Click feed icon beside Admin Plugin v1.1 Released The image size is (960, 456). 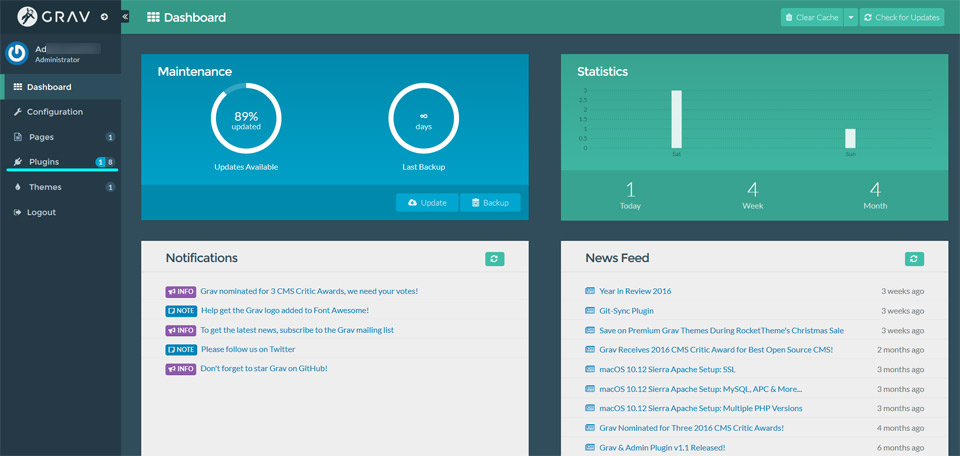pos(590,447)
